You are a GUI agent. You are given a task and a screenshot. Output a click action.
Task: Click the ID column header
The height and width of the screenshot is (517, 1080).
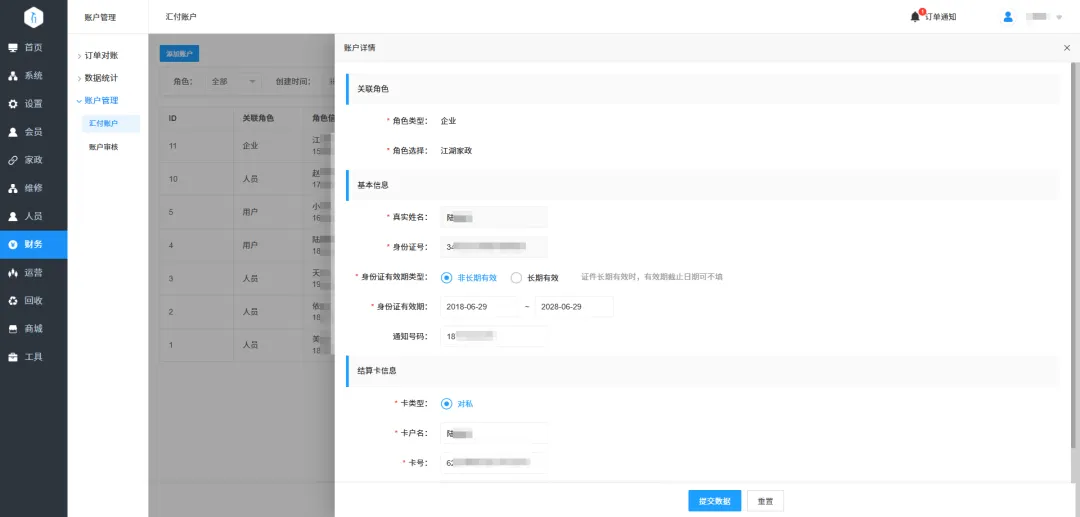point(173,118)
